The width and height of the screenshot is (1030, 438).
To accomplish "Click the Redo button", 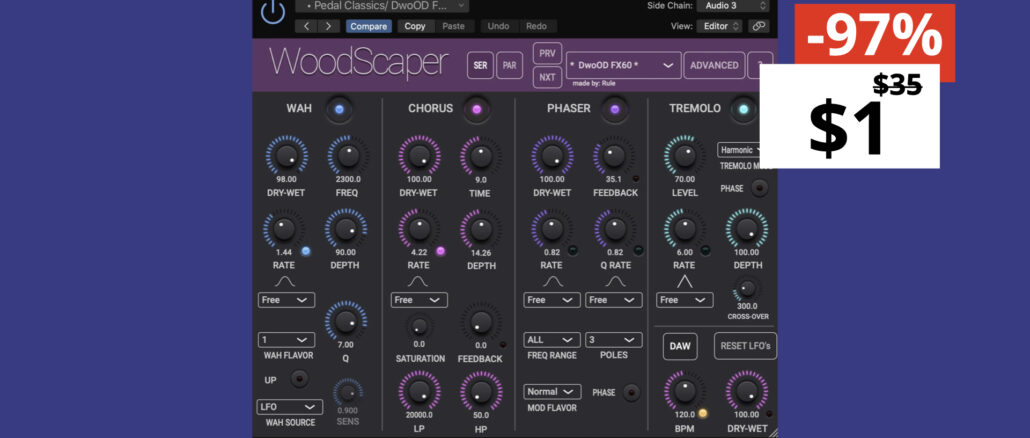I will [536, 26].
